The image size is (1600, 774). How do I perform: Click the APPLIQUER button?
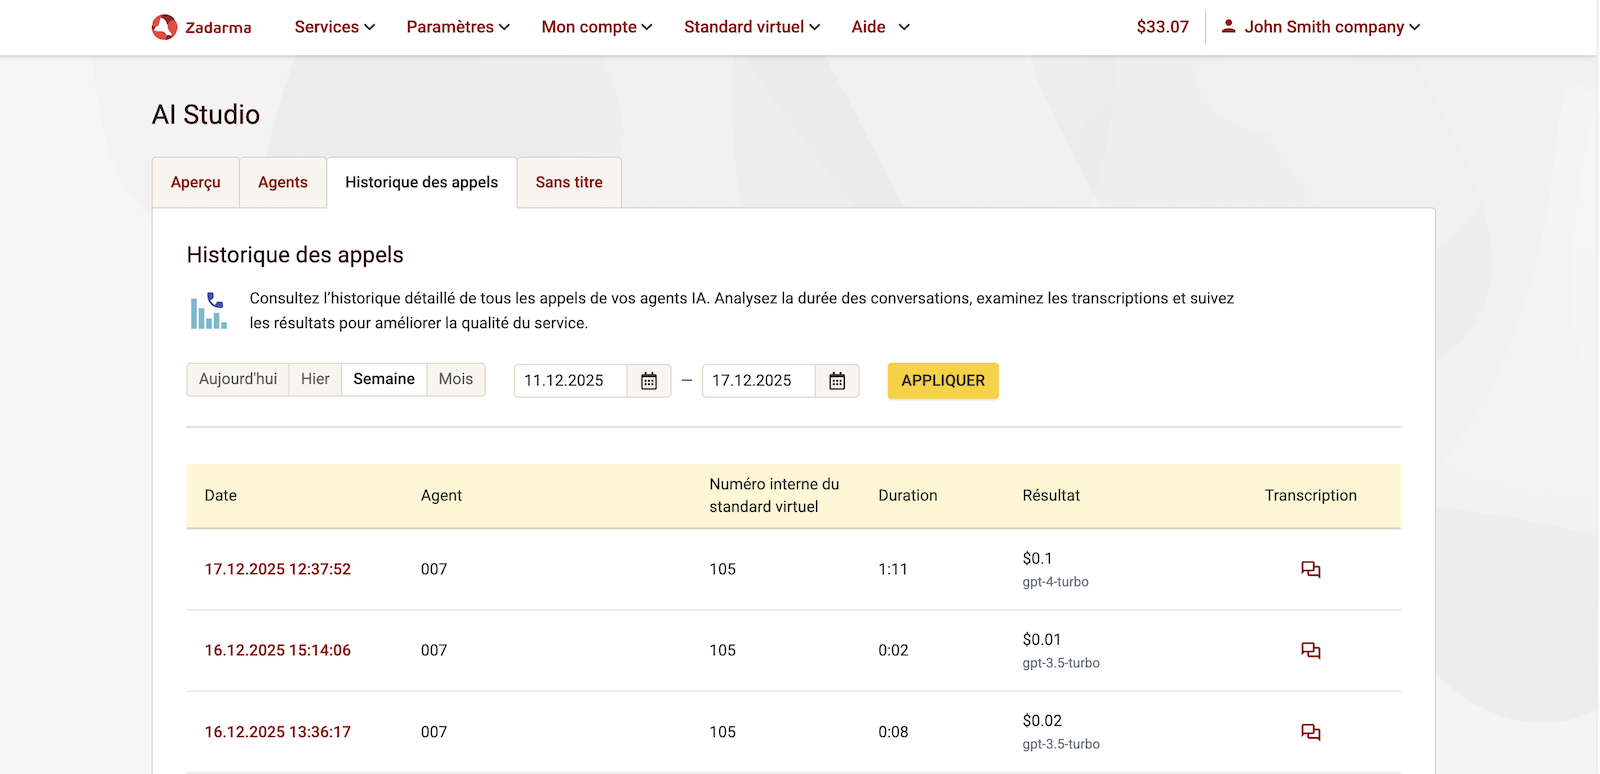click(942, 381)
